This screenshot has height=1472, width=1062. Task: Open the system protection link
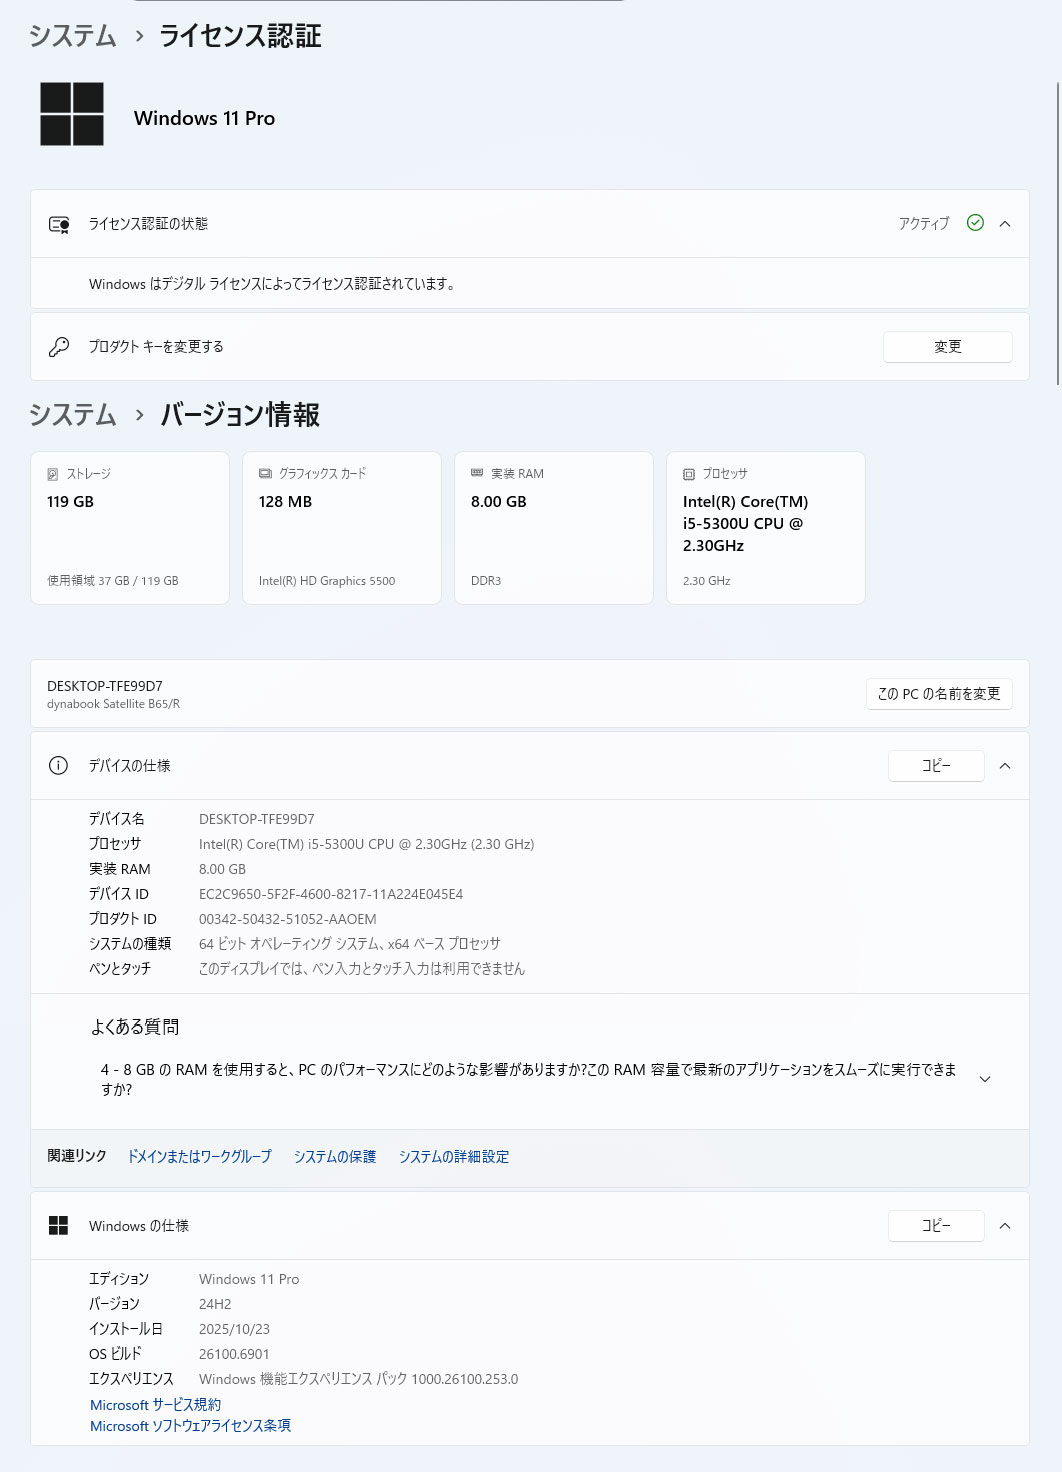click(334, 1157)
